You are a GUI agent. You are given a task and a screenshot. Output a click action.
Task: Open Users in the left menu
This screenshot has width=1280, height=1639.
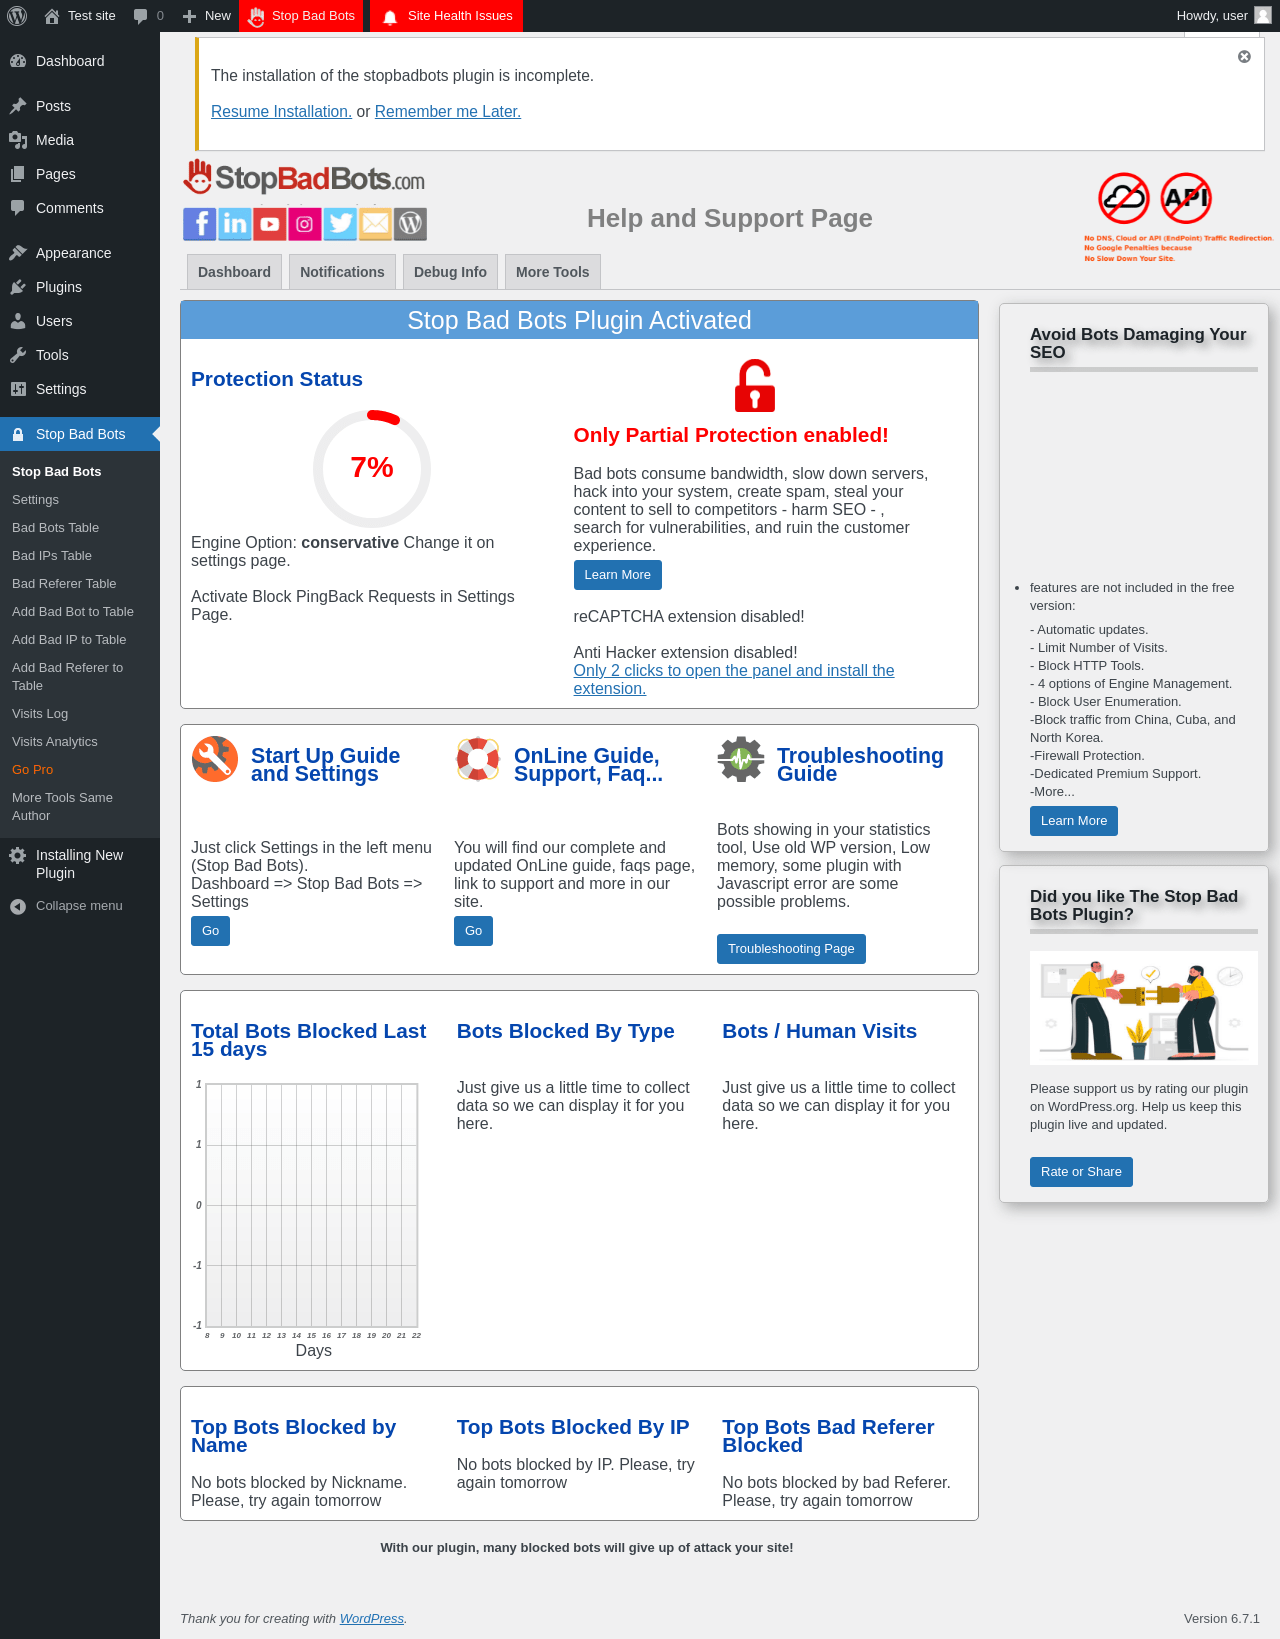pyautogui.click(x=80, y=321)
